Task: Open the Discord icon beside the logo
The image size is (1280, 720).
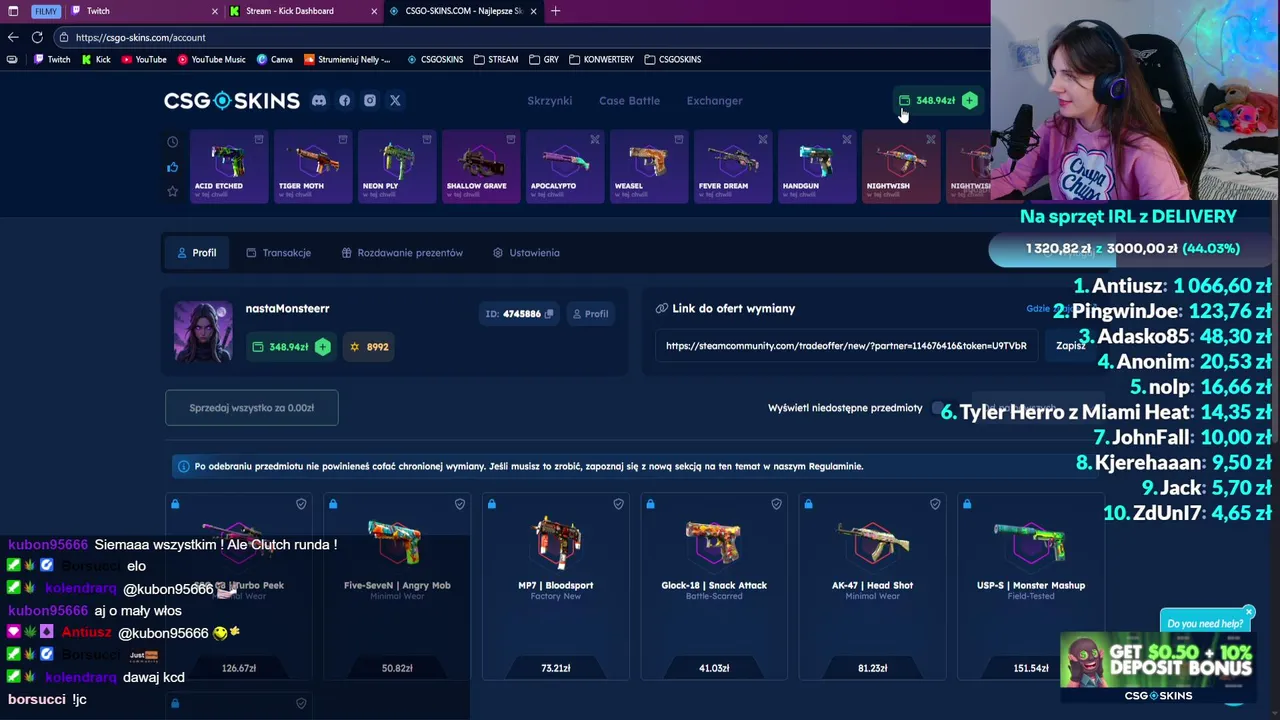Action: pos(319,100)
